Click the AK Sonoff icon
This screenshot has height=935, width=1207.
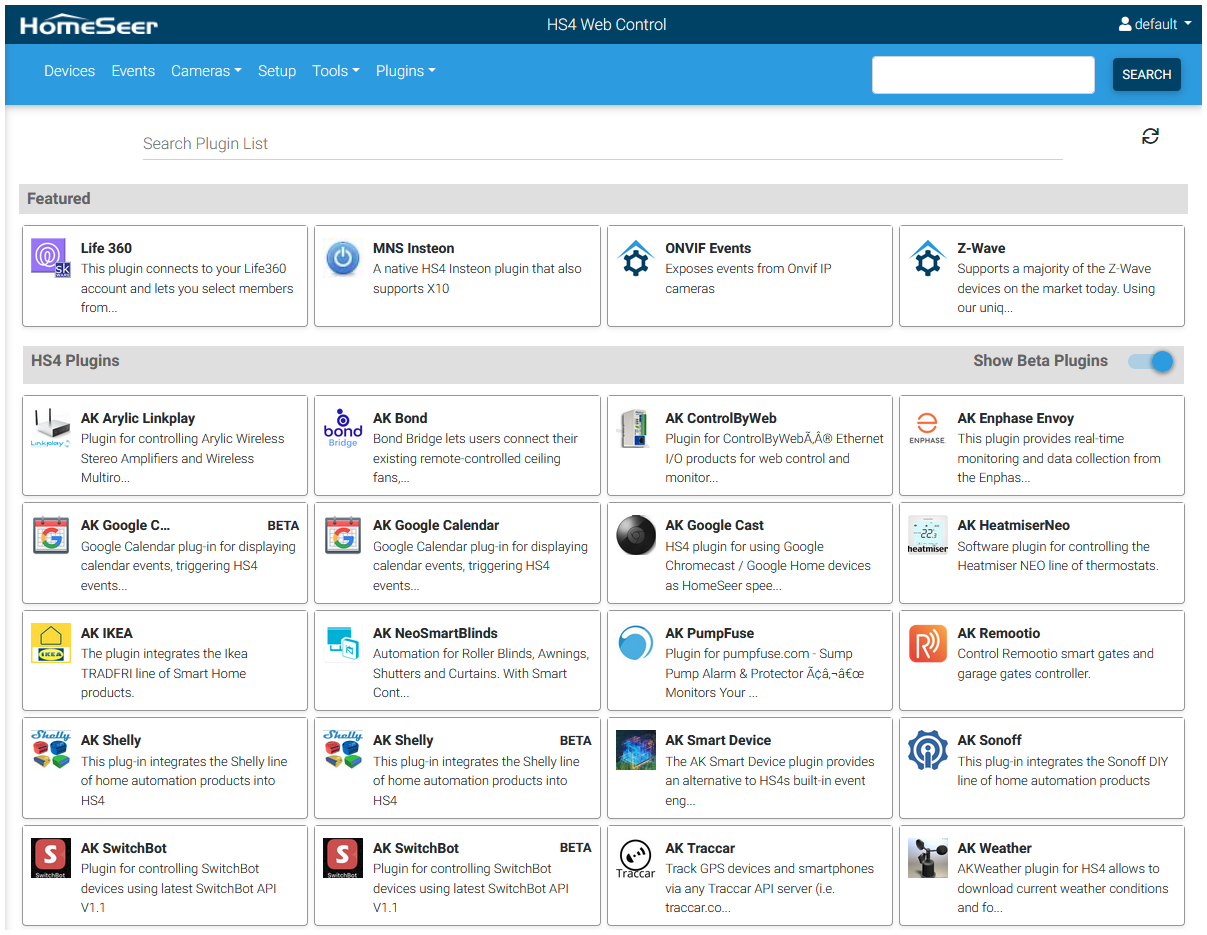click(x=927, y=750)
